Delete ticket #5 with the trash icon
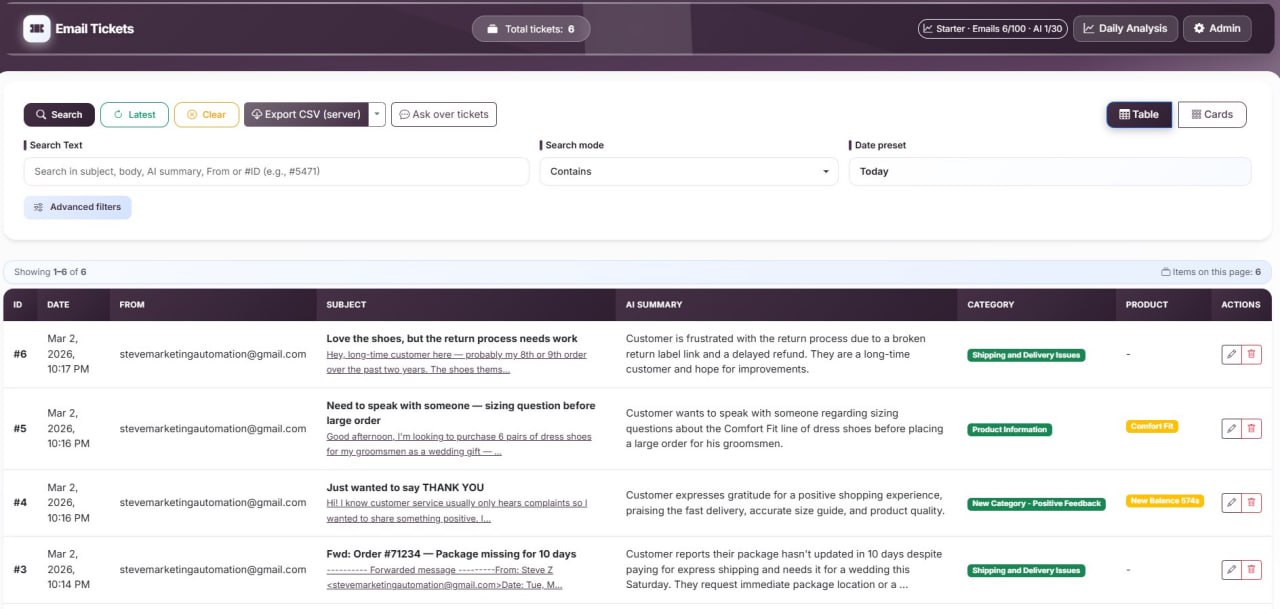Viewport: 1280px width, 609px height. [1251, 428]
